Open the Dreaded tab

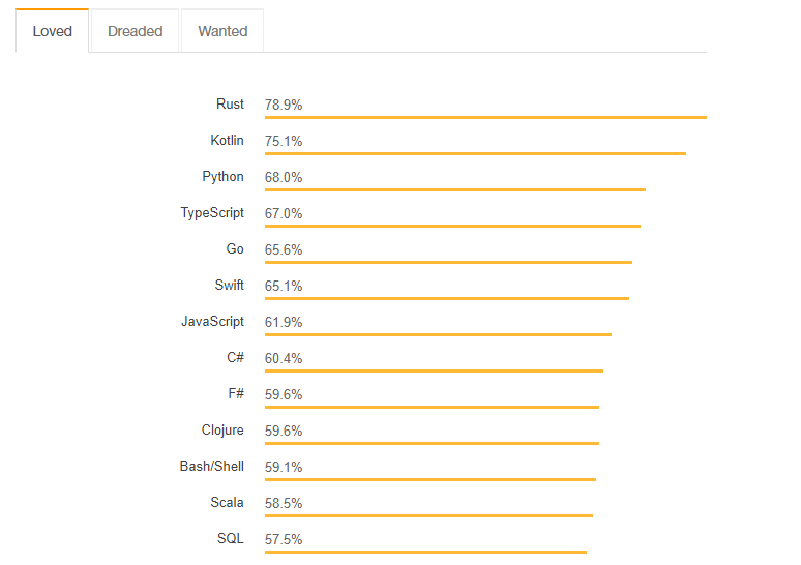(x=135, y=31)
